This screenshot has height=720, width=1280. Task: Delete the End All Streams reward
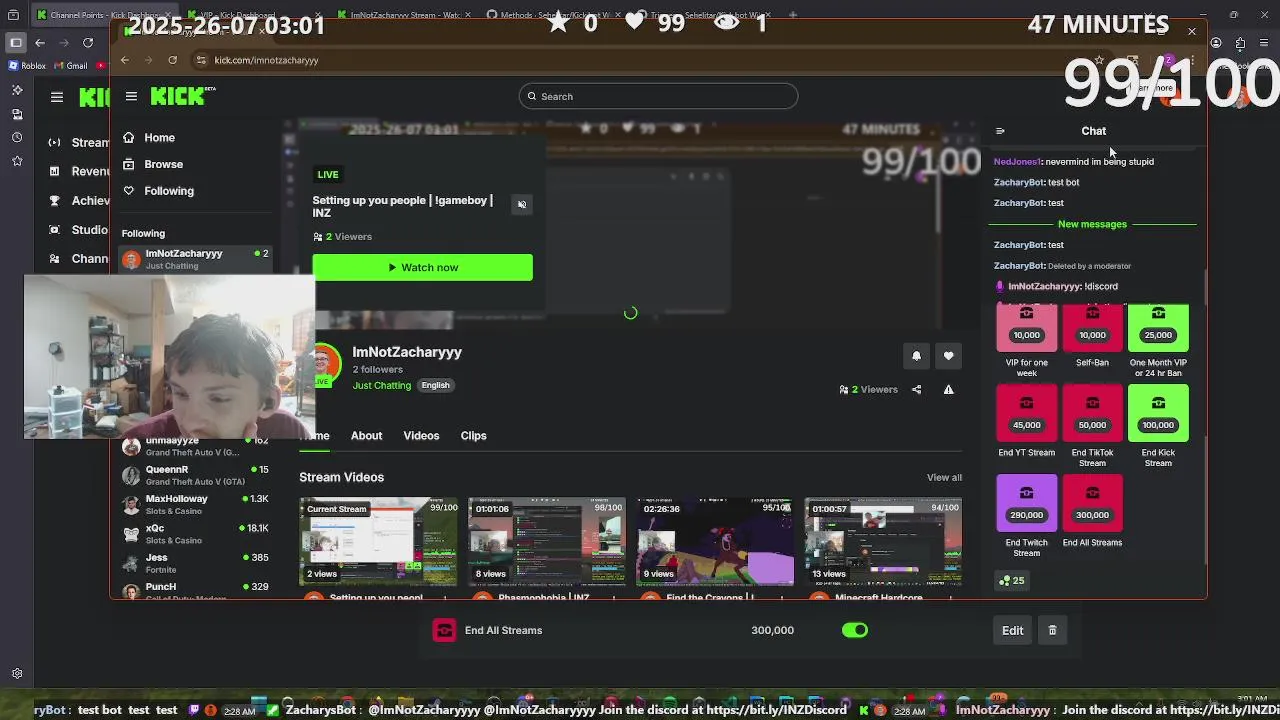[1052, 630]
